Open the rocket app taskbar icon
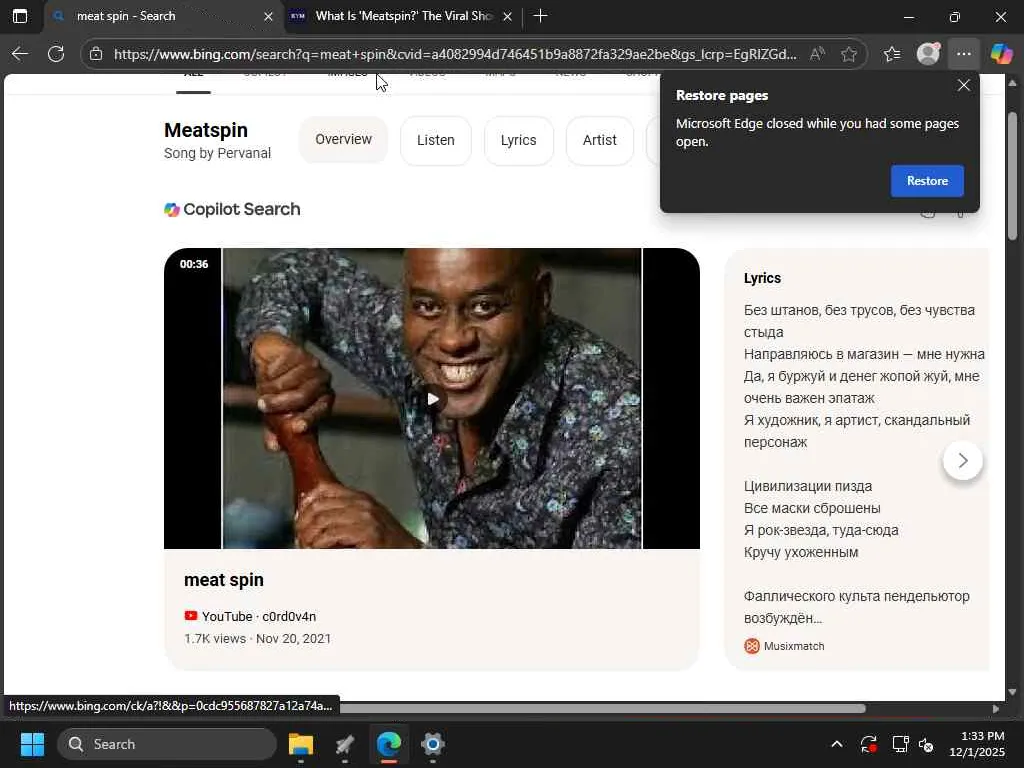 click(x=345, y=744)
